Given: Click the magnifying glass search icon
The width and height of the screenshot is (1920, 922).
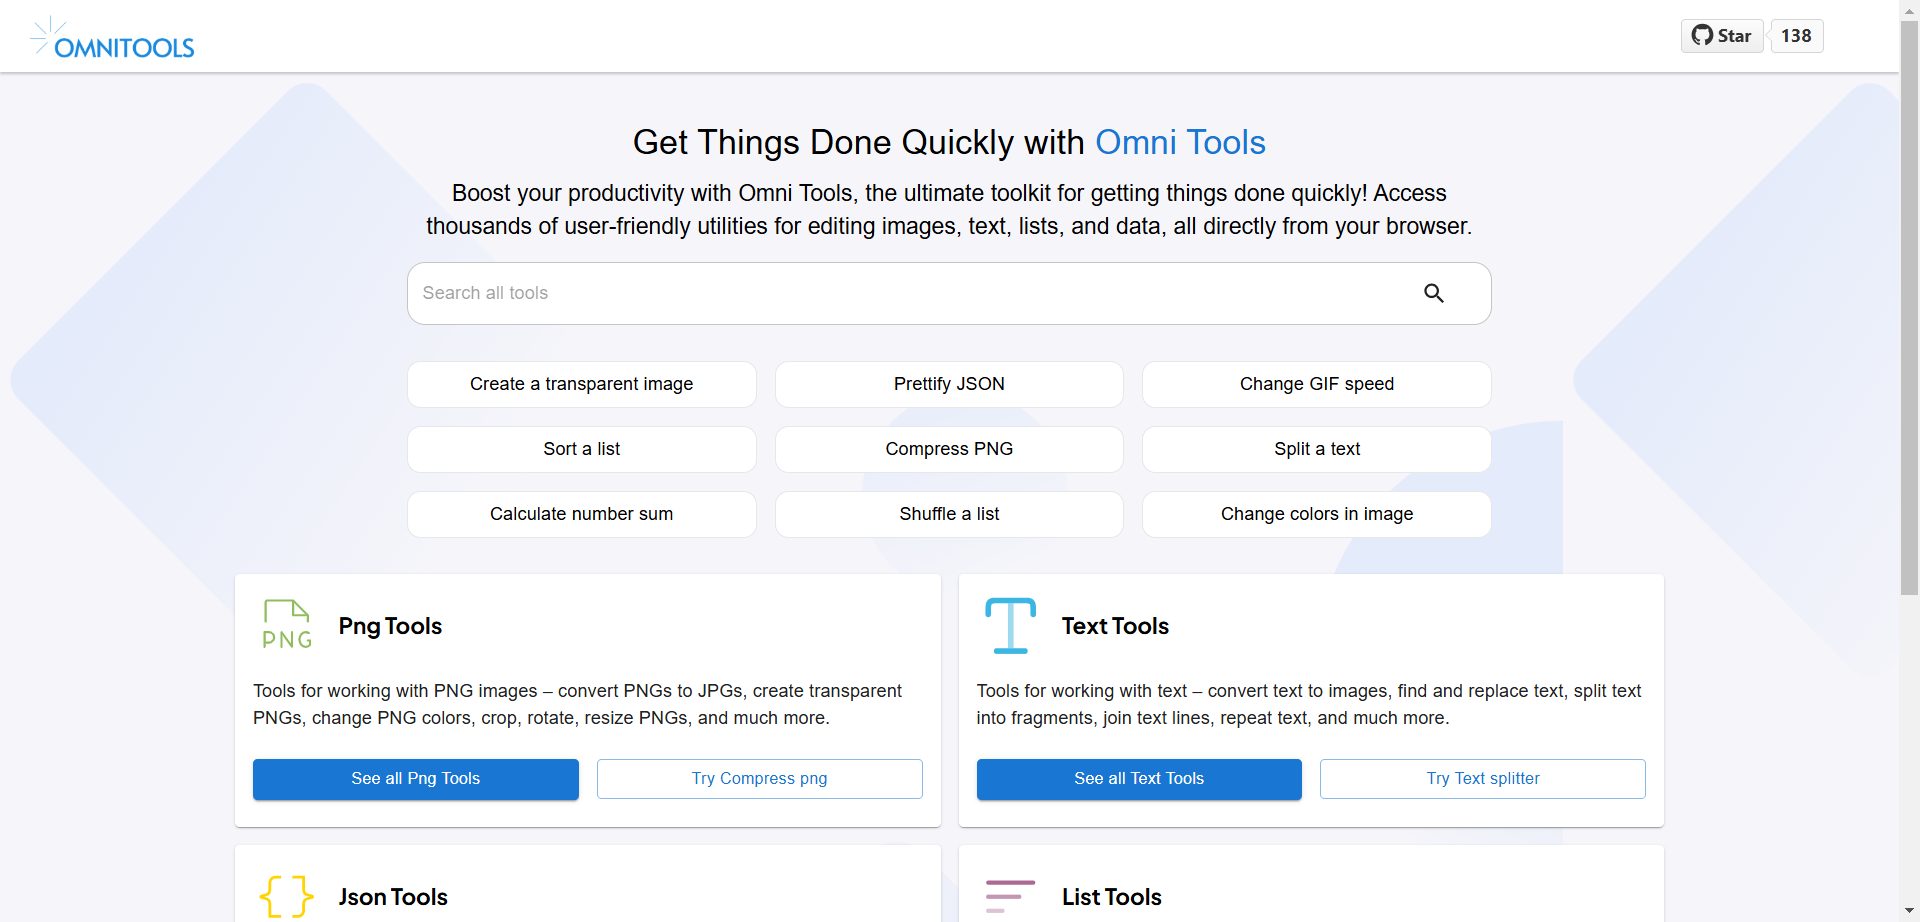Looking at the screenshot, I should [1433, 293].
